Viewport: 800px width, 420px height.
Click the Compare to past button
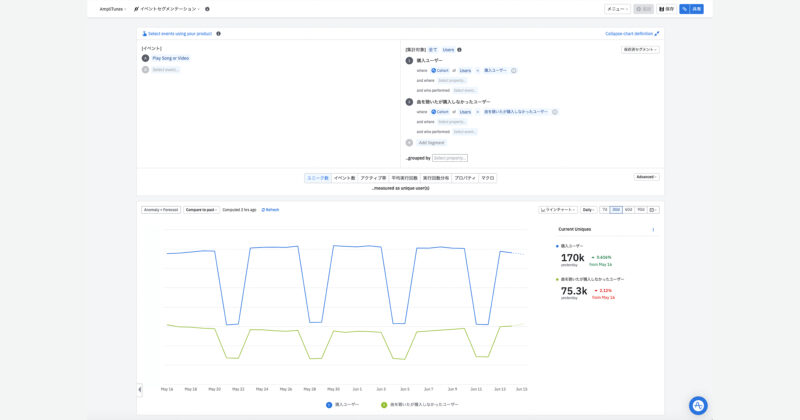point(201,210)
